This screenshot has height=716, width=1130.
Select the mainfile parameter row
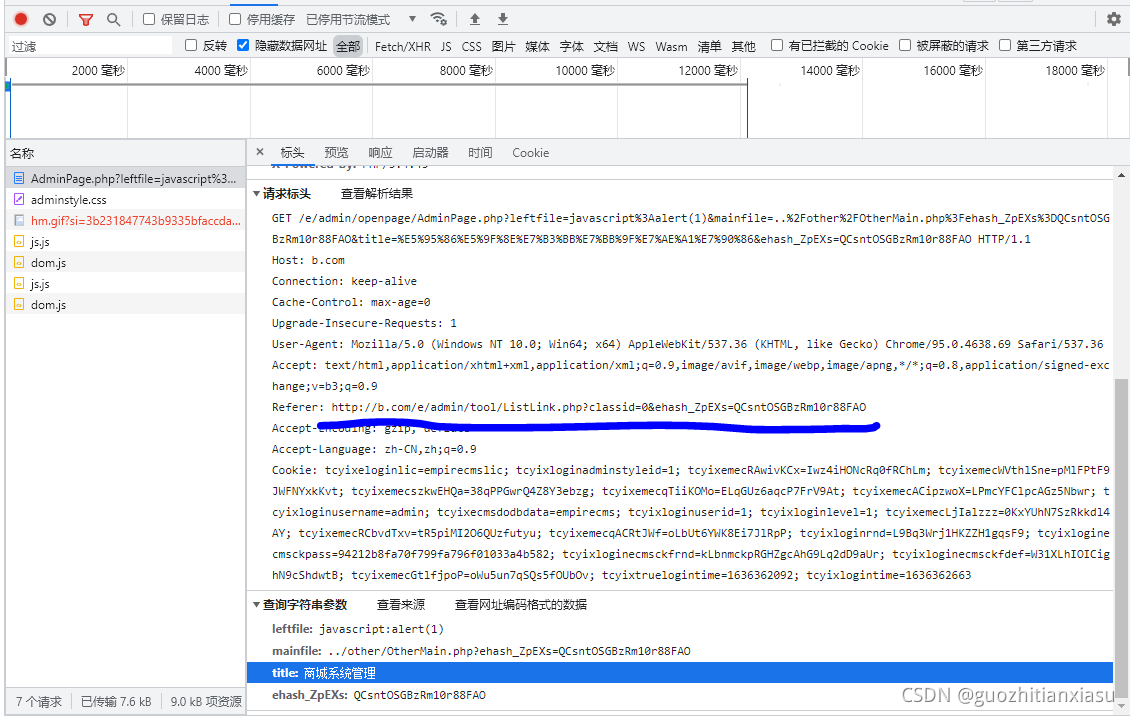pos(680,651)
